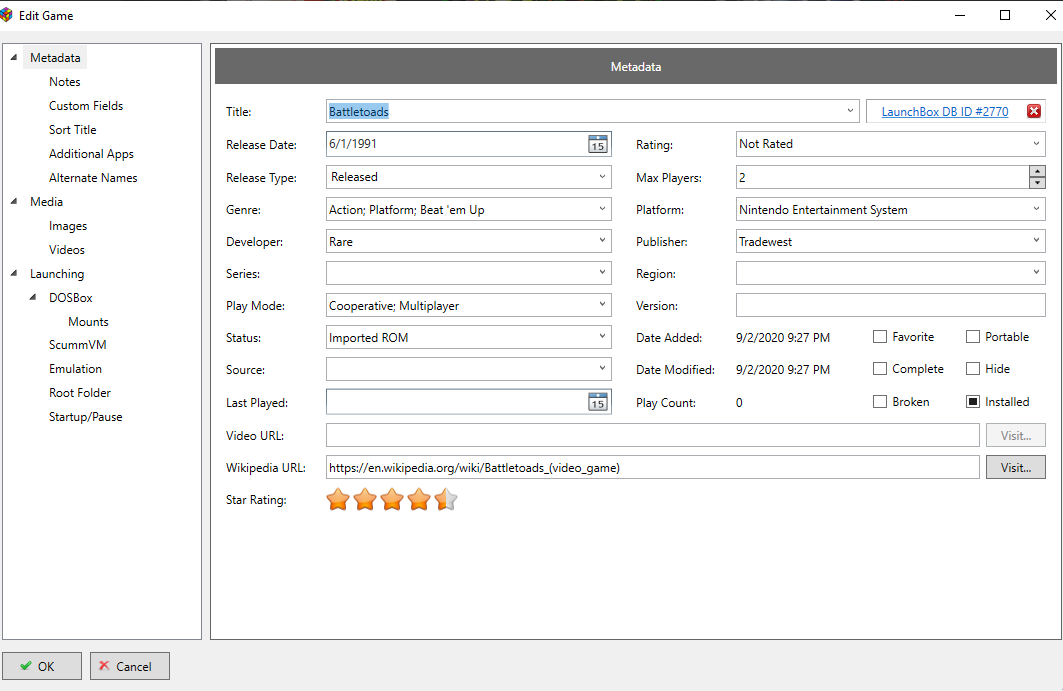Open the Play Mode dropdown
The image size is (1063, 691).
click(x=602, y=305)
